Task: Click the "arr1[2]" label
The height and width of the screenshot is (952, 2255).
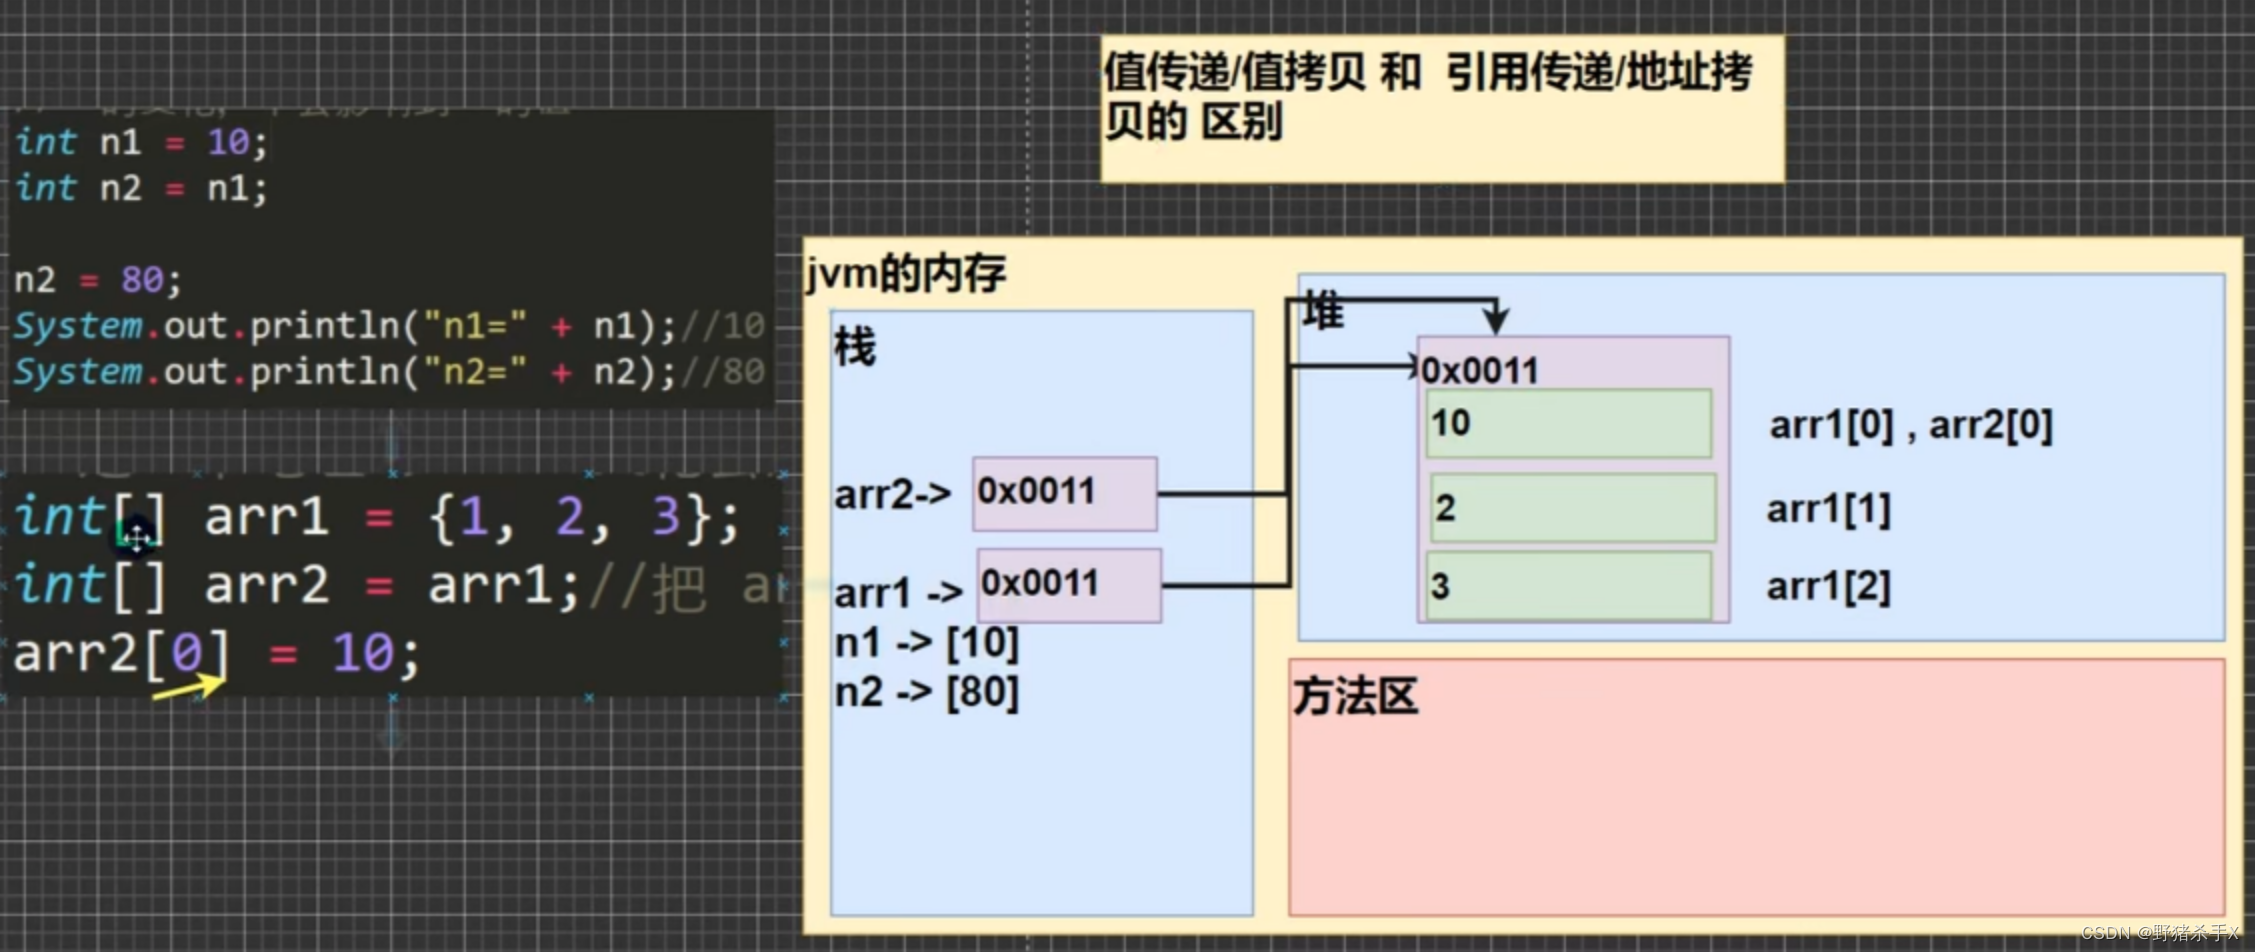Action: pyautogui.click(x=1828, y=587)
